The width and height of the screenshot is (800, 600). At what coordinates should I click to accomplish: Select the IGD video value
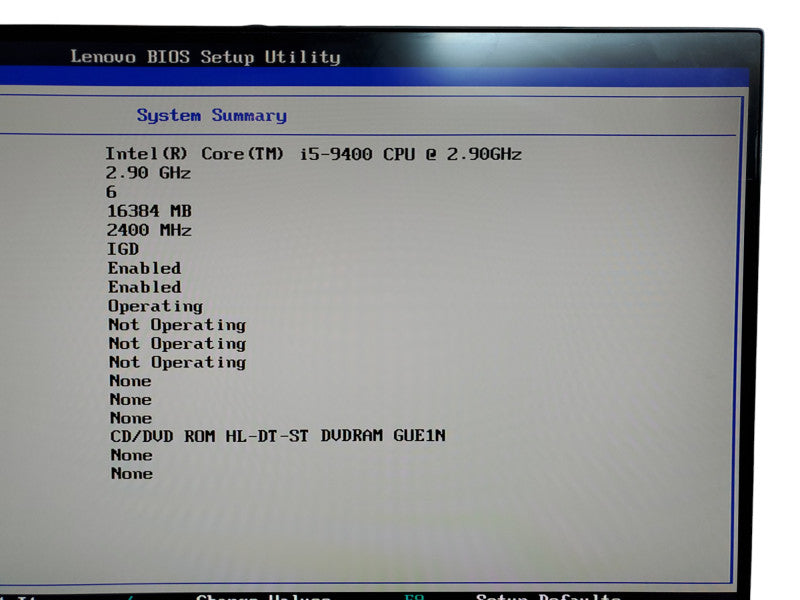point(123,249)
